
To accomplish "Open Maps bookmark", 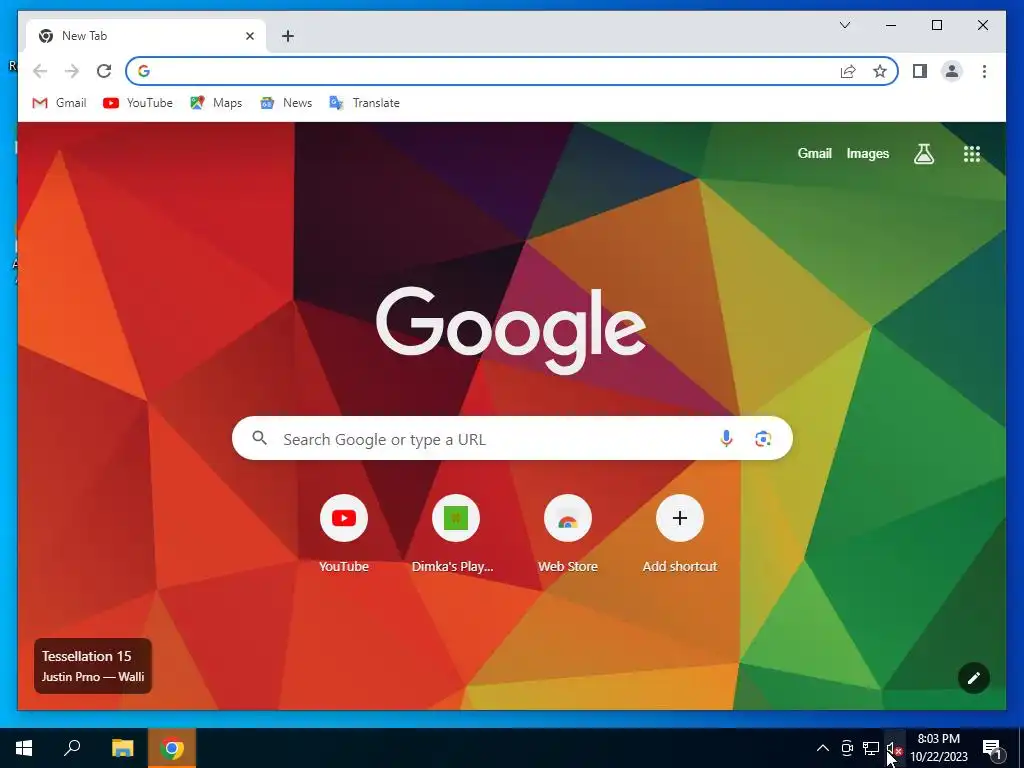I will pos(216,103).
